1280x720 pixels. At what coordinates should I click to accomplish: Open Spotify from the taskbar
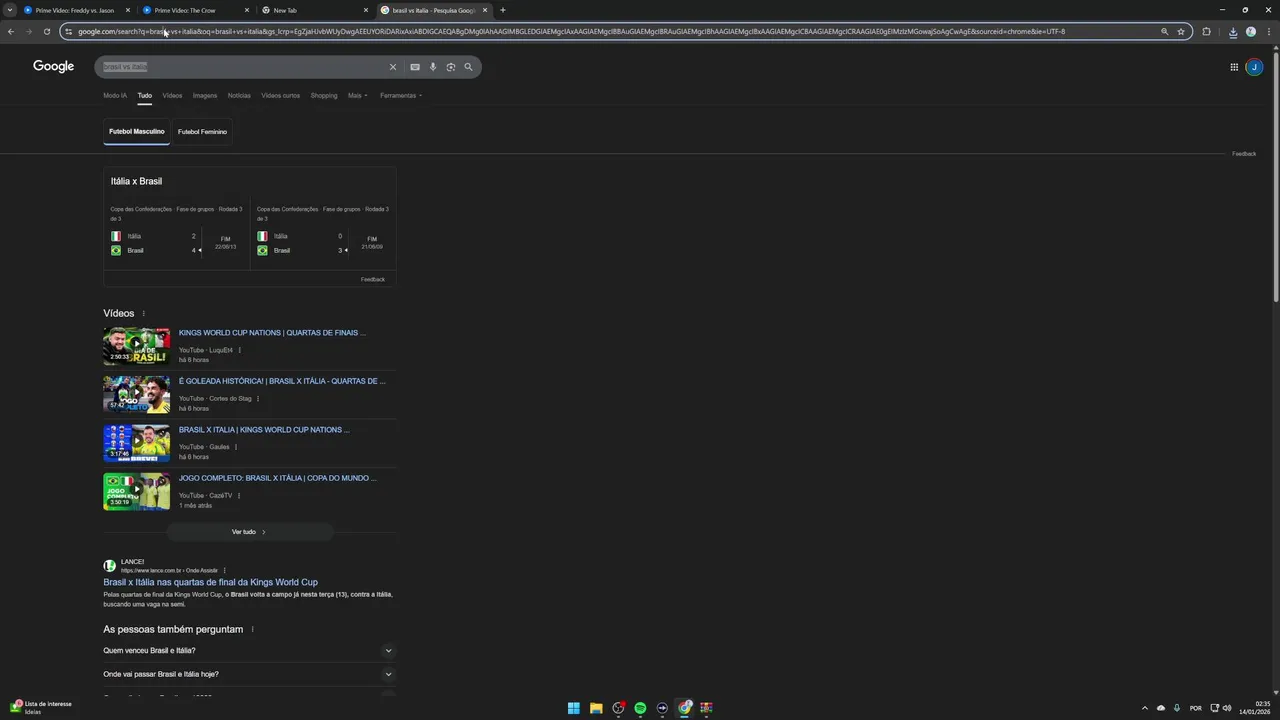pyautogui.click(x=640, y=708)
